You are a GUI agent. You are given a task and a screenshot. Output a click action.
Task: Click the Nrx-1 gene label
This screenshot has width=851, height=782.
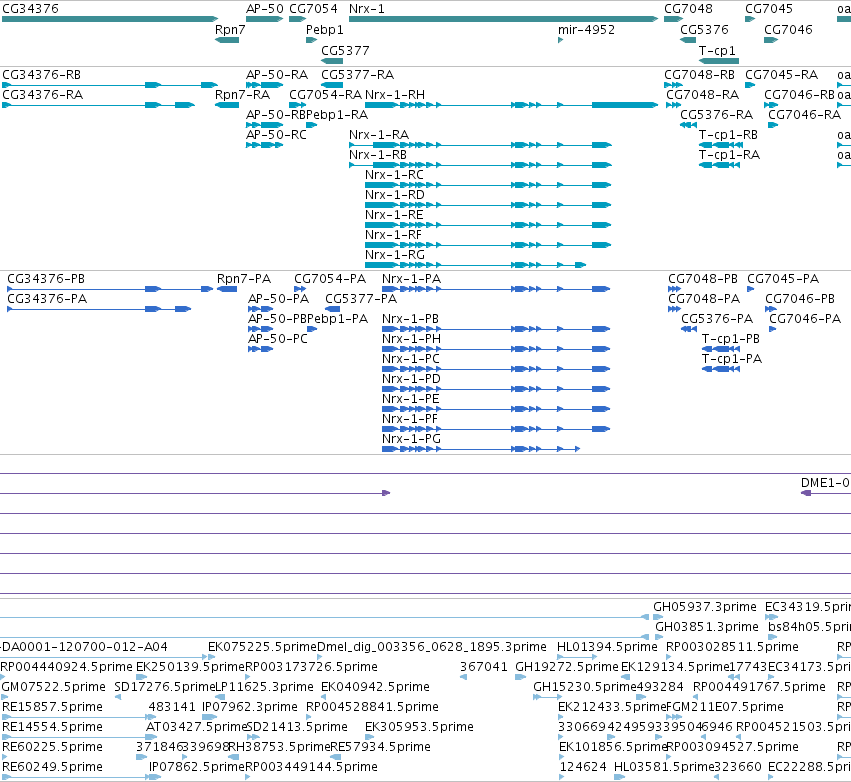pos(366,9)
